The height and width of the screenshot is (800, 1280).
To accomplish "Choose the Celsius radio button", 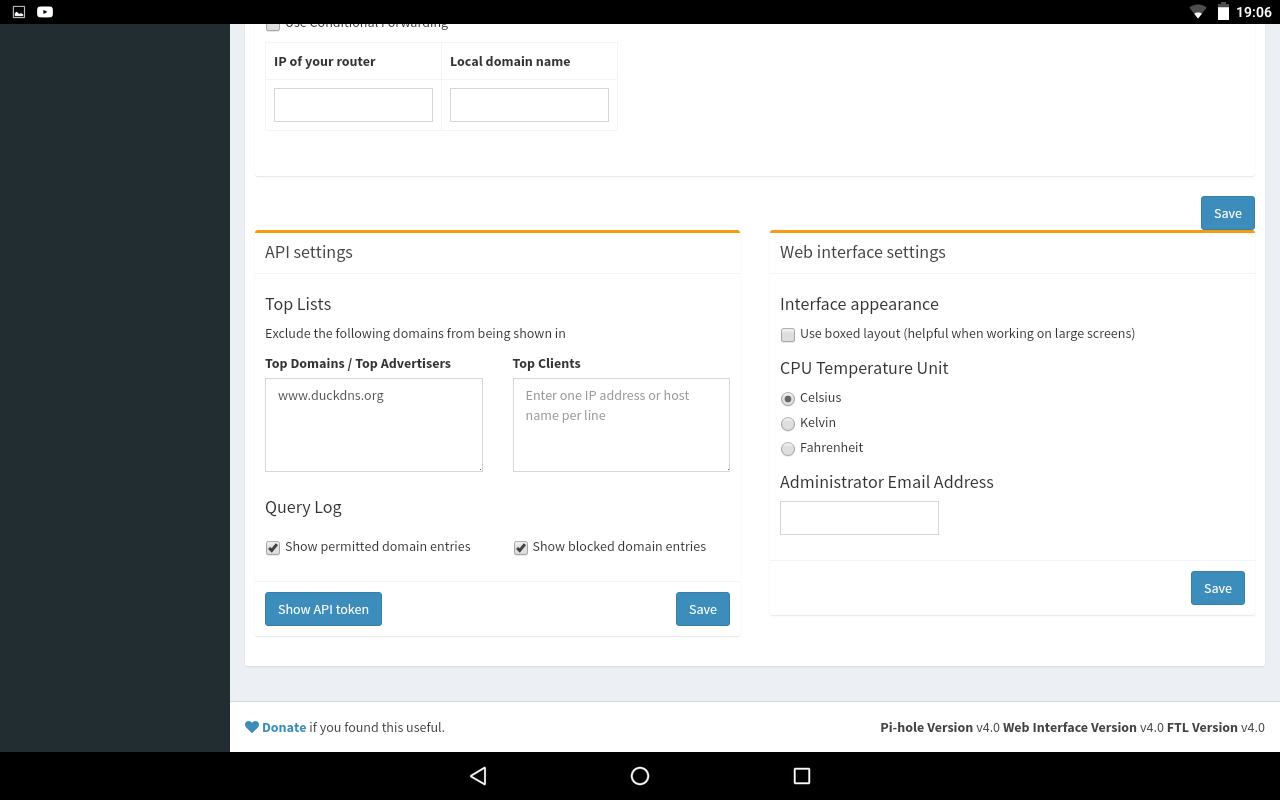I will pos(788,399).
